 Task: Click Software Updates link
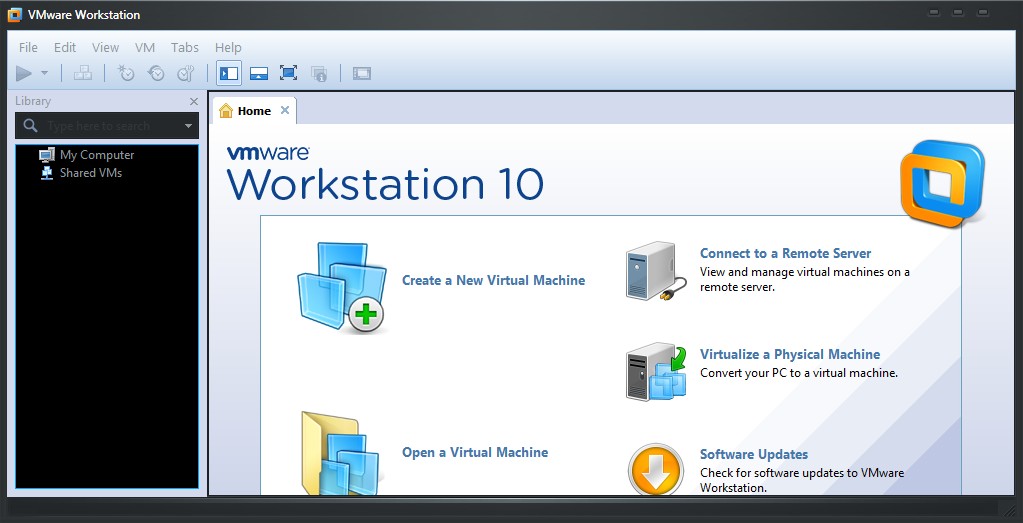754,455
